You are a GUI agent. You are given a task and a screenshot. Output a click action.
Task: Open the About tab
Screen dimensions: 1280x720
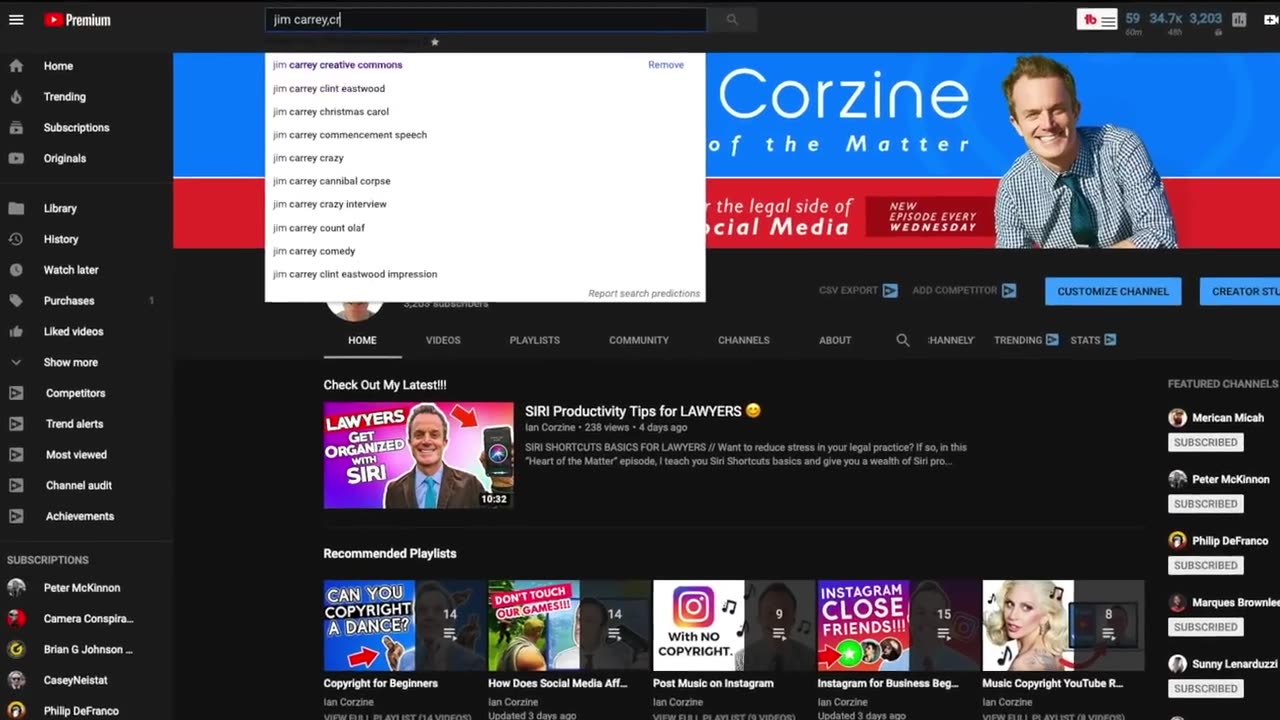(x=835, y=340)
